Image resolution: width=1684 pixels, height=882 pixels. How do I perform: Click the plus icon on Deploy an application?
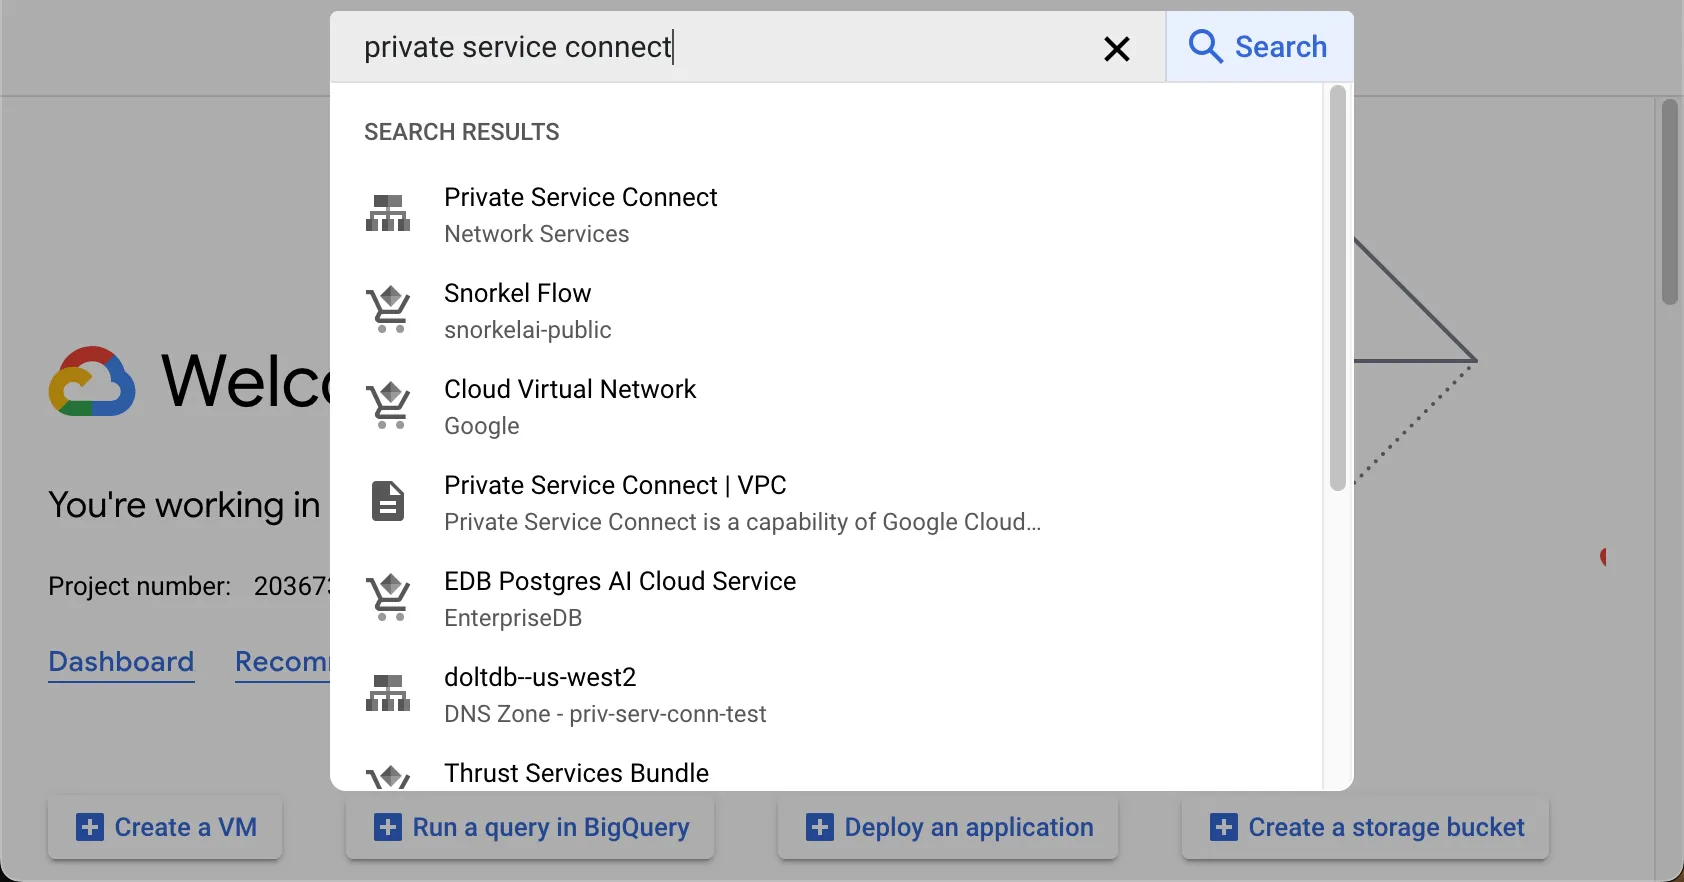(820, 828)
